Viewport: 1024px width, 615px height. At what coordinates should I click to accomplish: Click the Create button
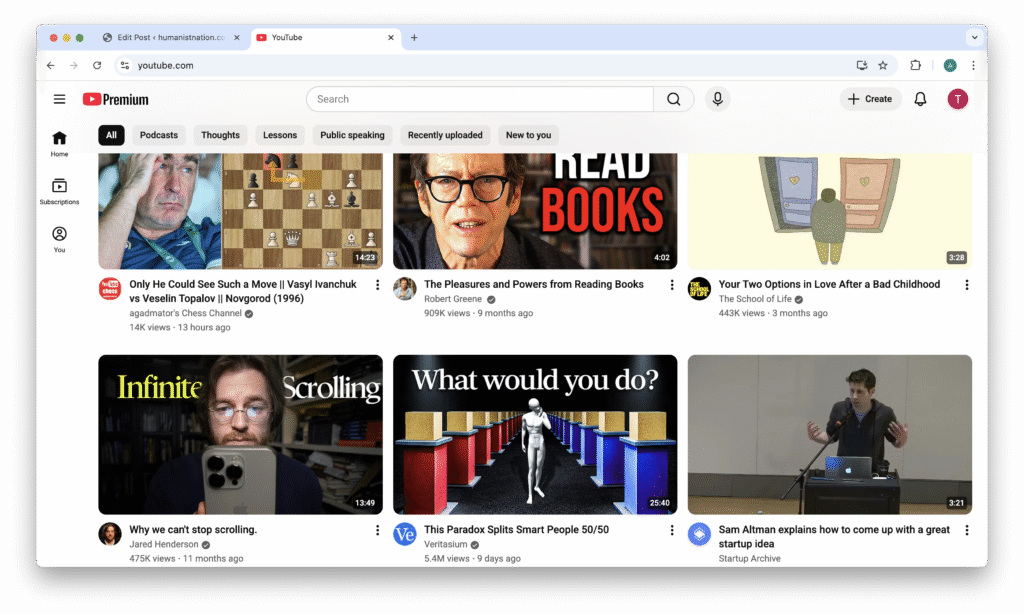(x=870, y=99)
